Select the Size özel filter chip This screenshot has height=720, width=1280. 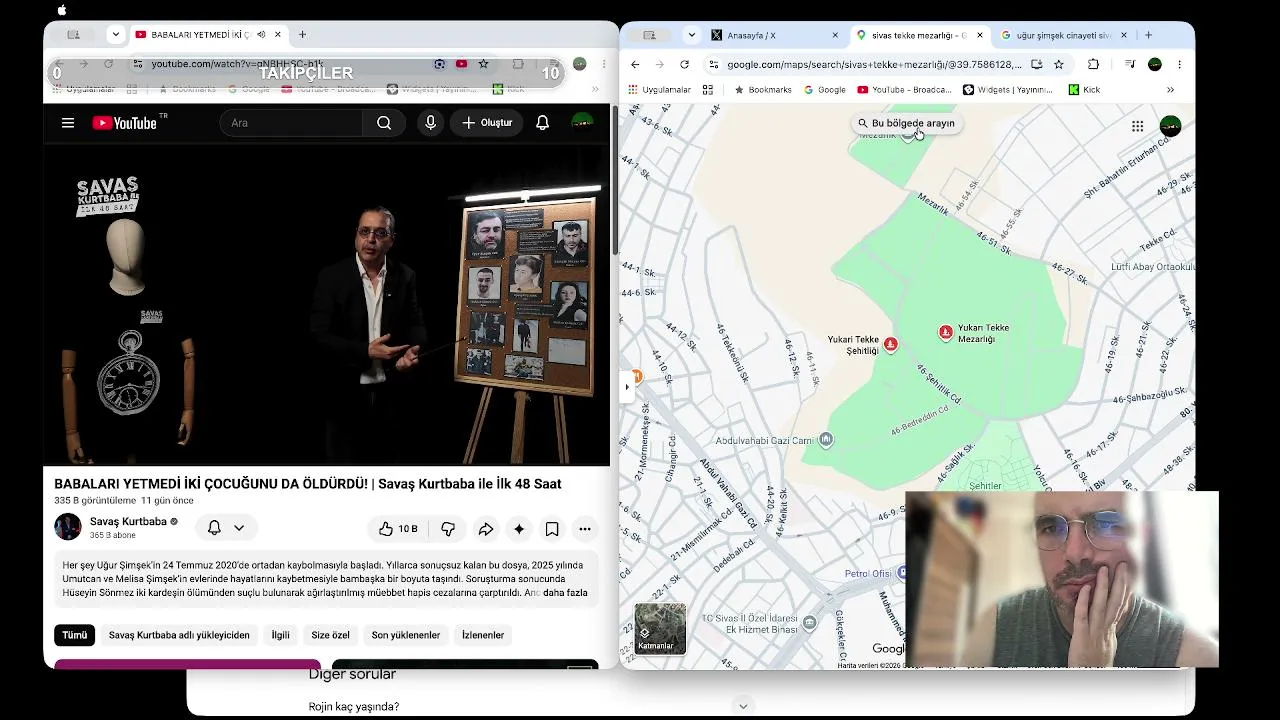pyautogui.click(x=330, y=635)
